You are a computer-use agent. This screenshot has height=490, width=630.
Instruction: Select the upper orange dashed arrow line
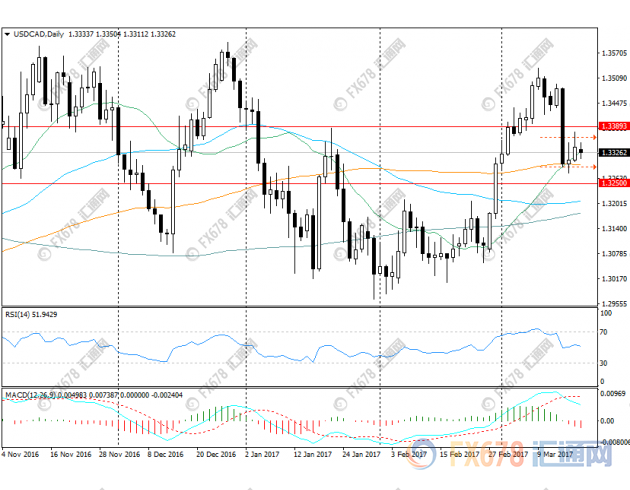click(x=568, y=137)
